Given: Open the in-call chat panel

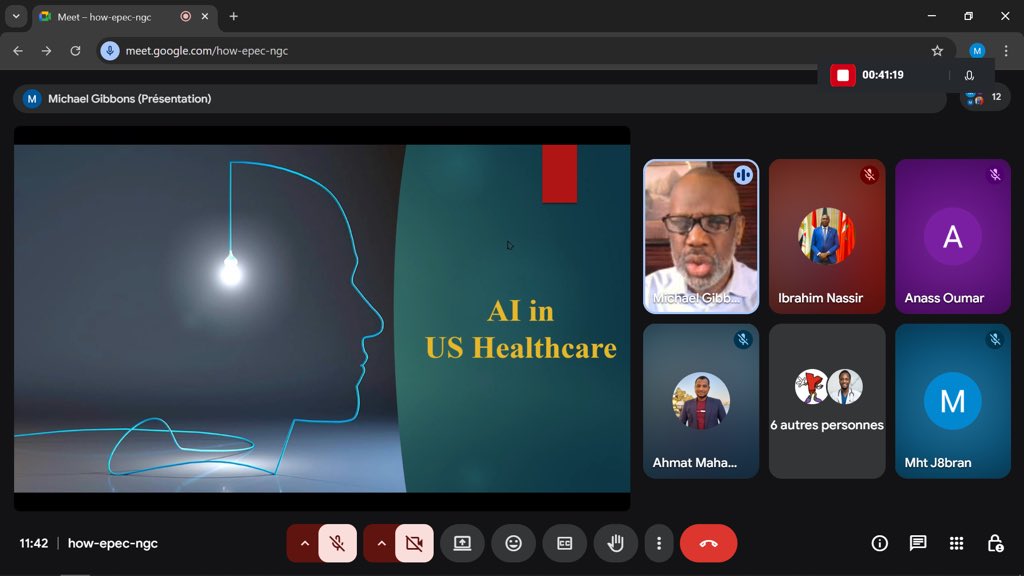Looking at the screenshot, I should pos(917,543).
